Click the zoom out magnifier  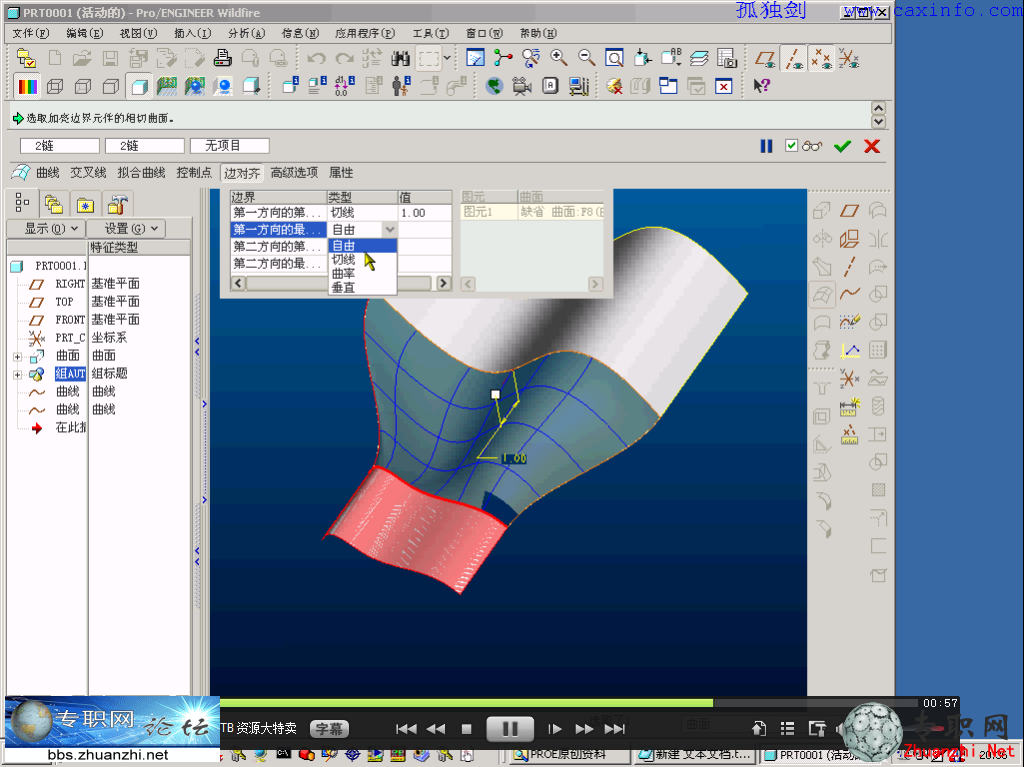click(586, 59)
